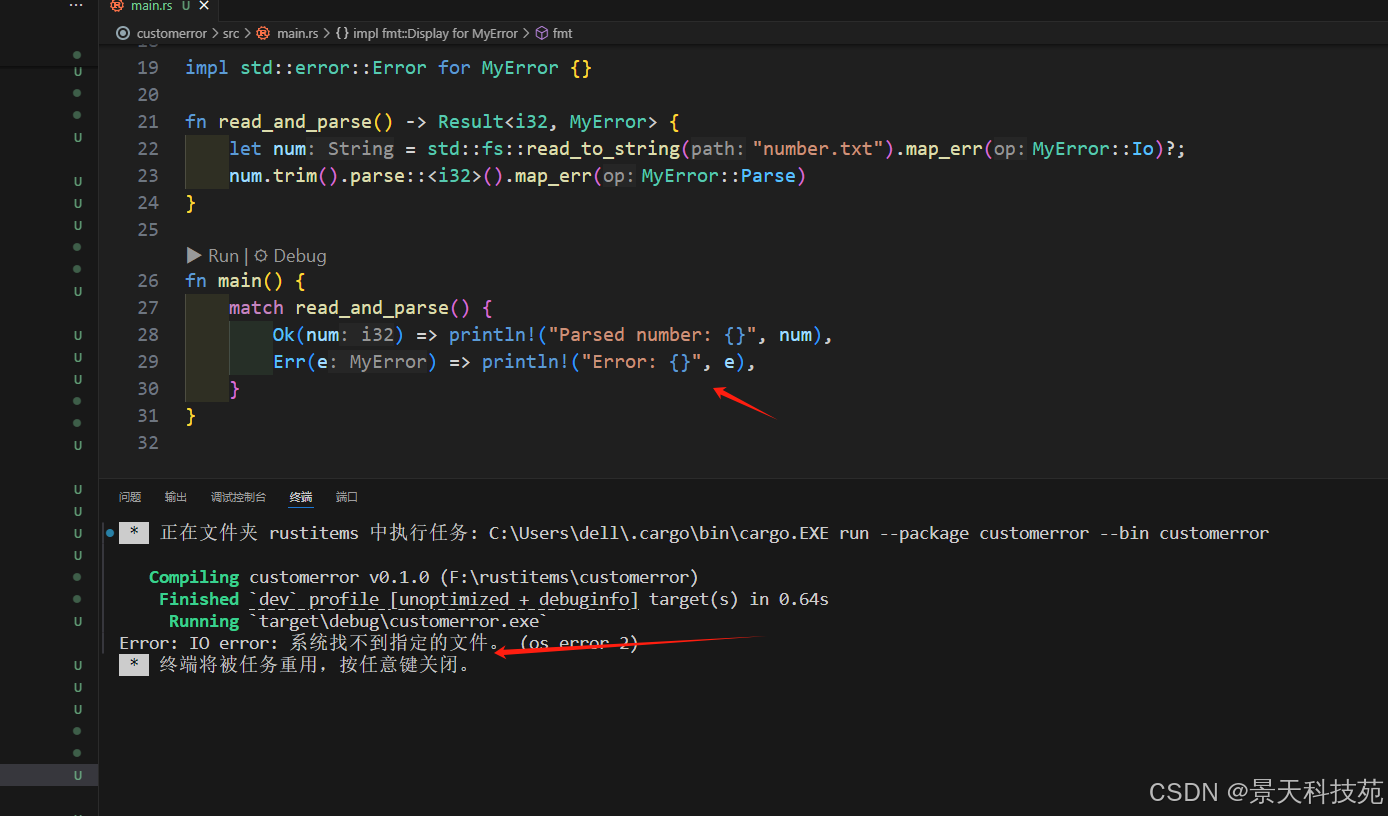Switch to the 终端 panel tab

(301, 497)
